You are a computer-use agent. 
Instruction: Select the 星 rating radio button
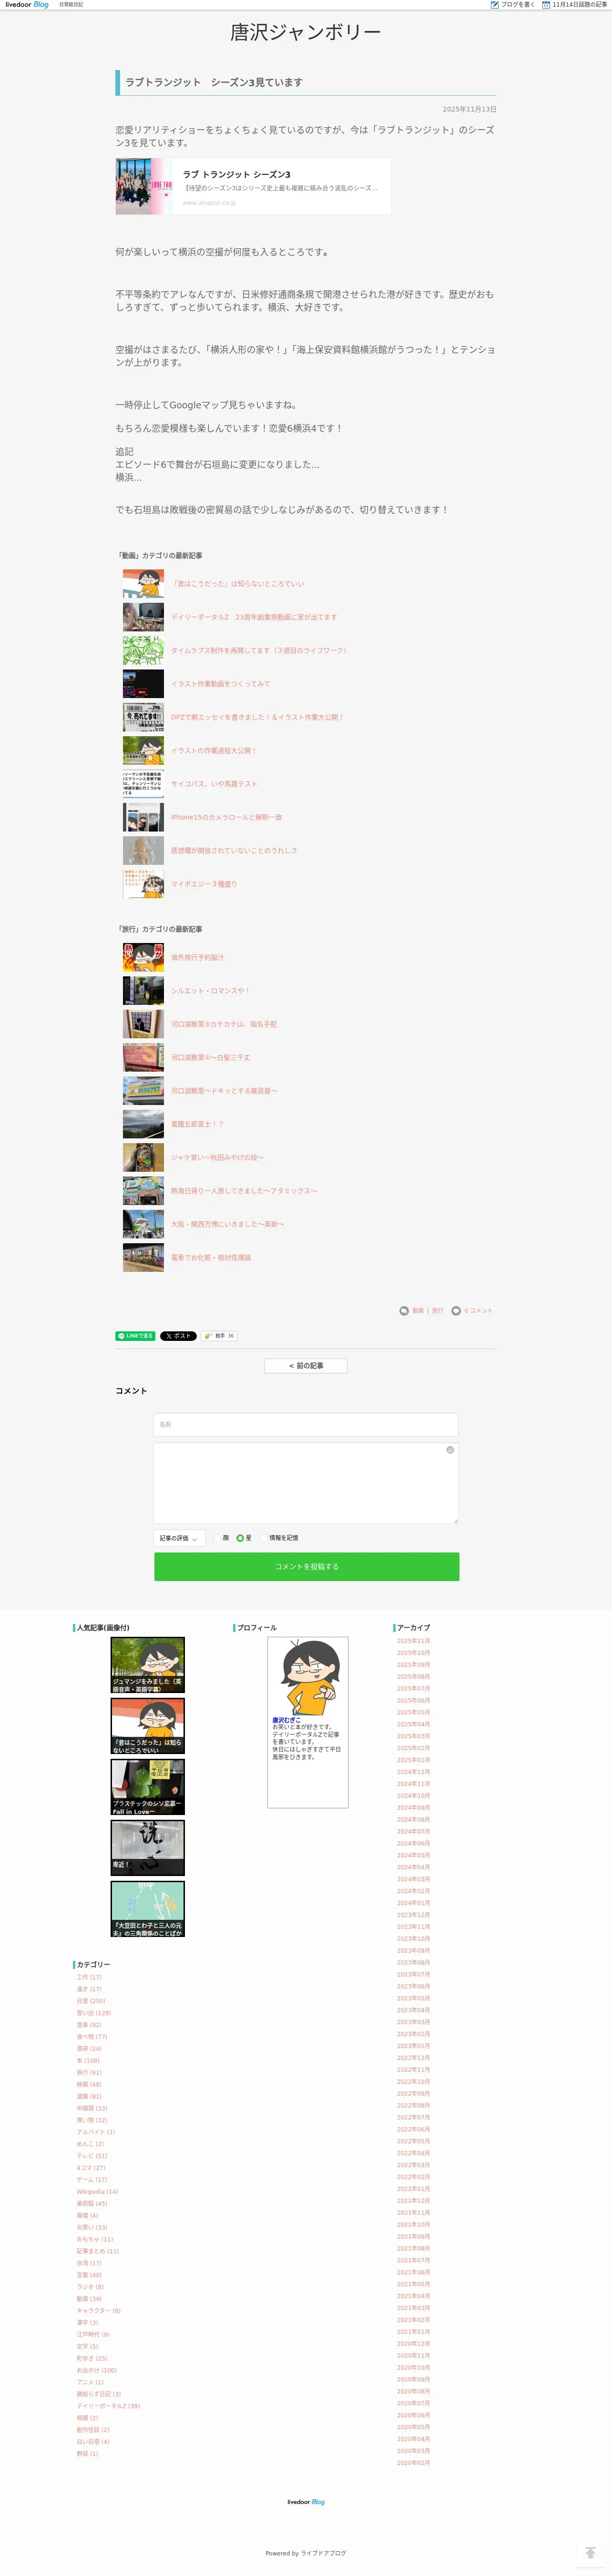(x=240, y=1538)
